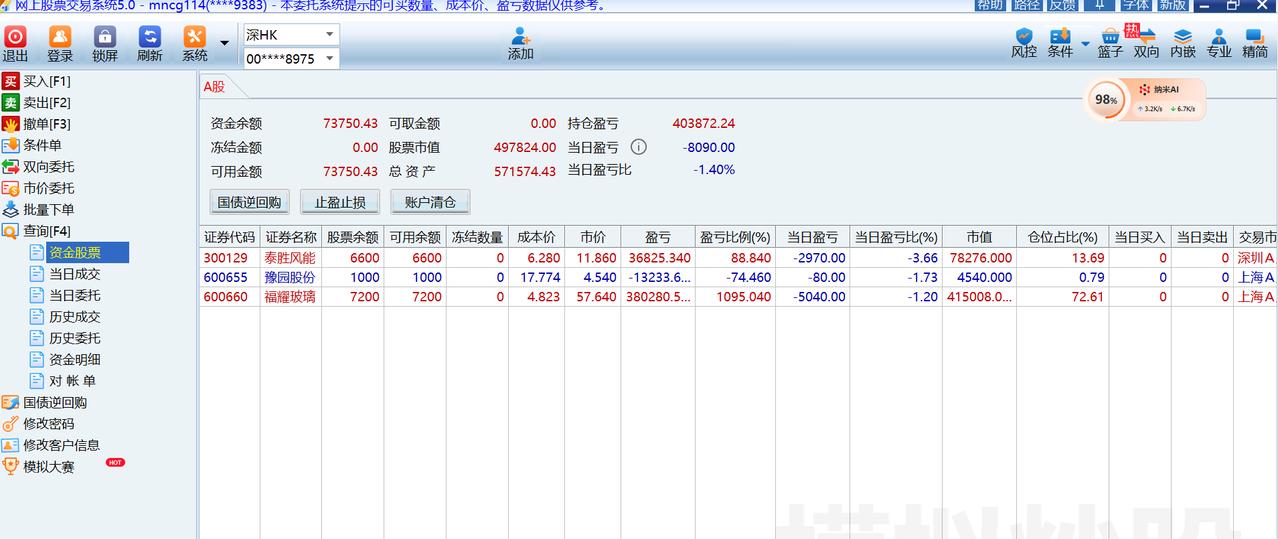1278x539 pixels.
Task: Click the 国债逆回购 button
Action: (x=250, y=202)
